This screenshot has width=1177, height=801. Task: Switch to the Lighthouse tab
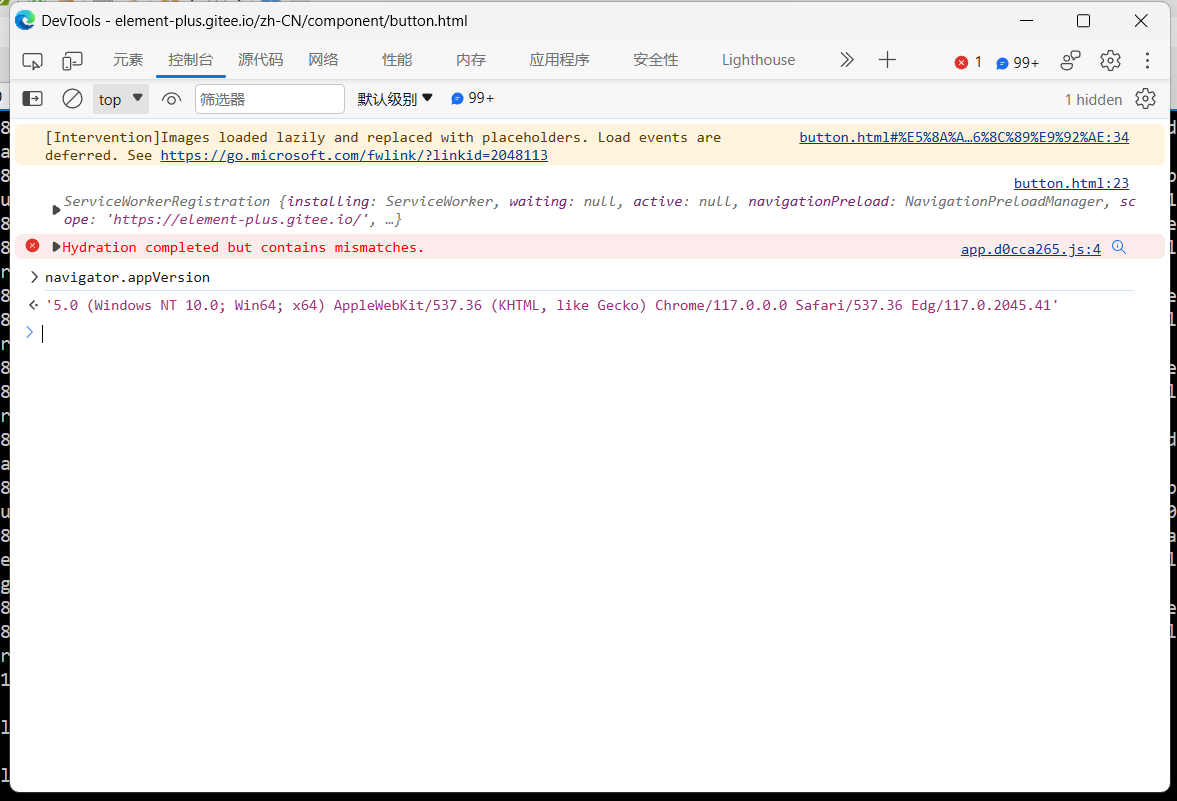coord(757,60)
